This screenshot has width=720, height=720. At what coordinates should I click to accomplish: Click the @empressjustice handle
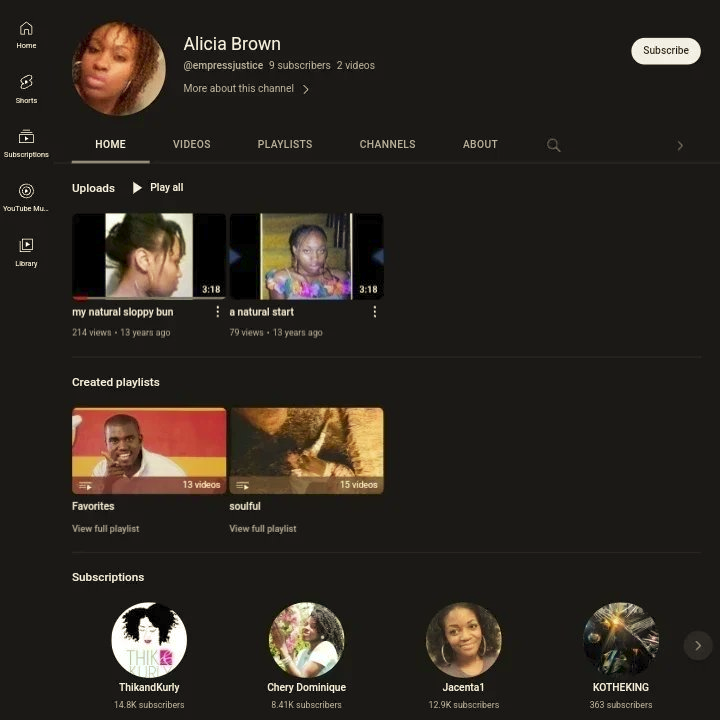tap(223, 65)
